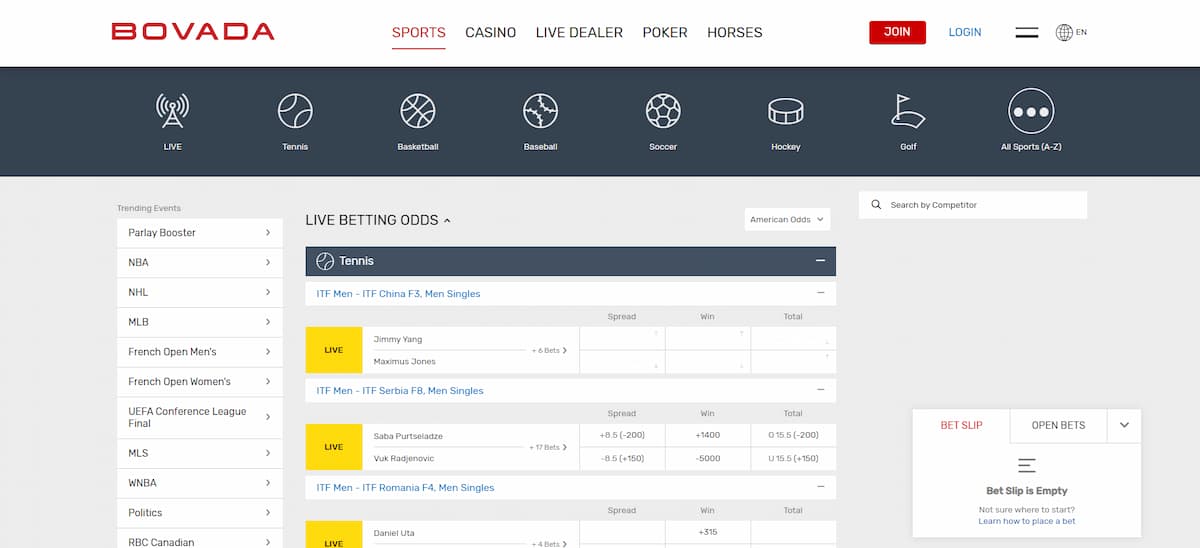
Task: Expand +6 Bets for Jimmy Yang match
Action: [549, 350]
